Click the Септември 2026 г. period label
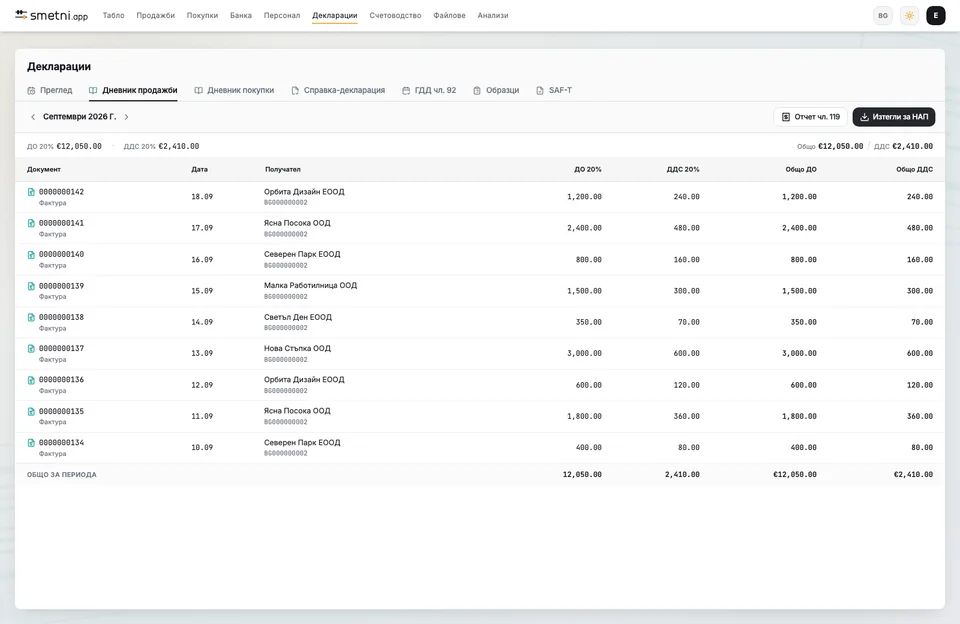This screenshot has width=960, height=624. pos(80,117)
